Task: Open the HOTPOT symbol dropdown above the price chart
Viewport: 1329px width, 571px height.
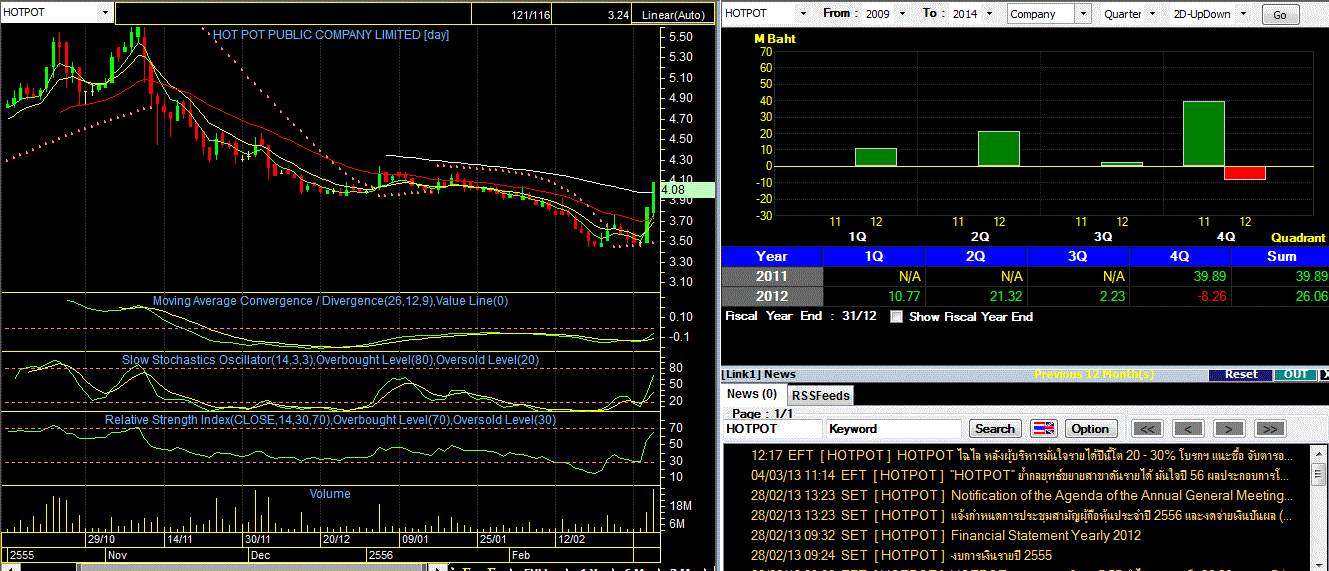Action: [x=106, y=13]
